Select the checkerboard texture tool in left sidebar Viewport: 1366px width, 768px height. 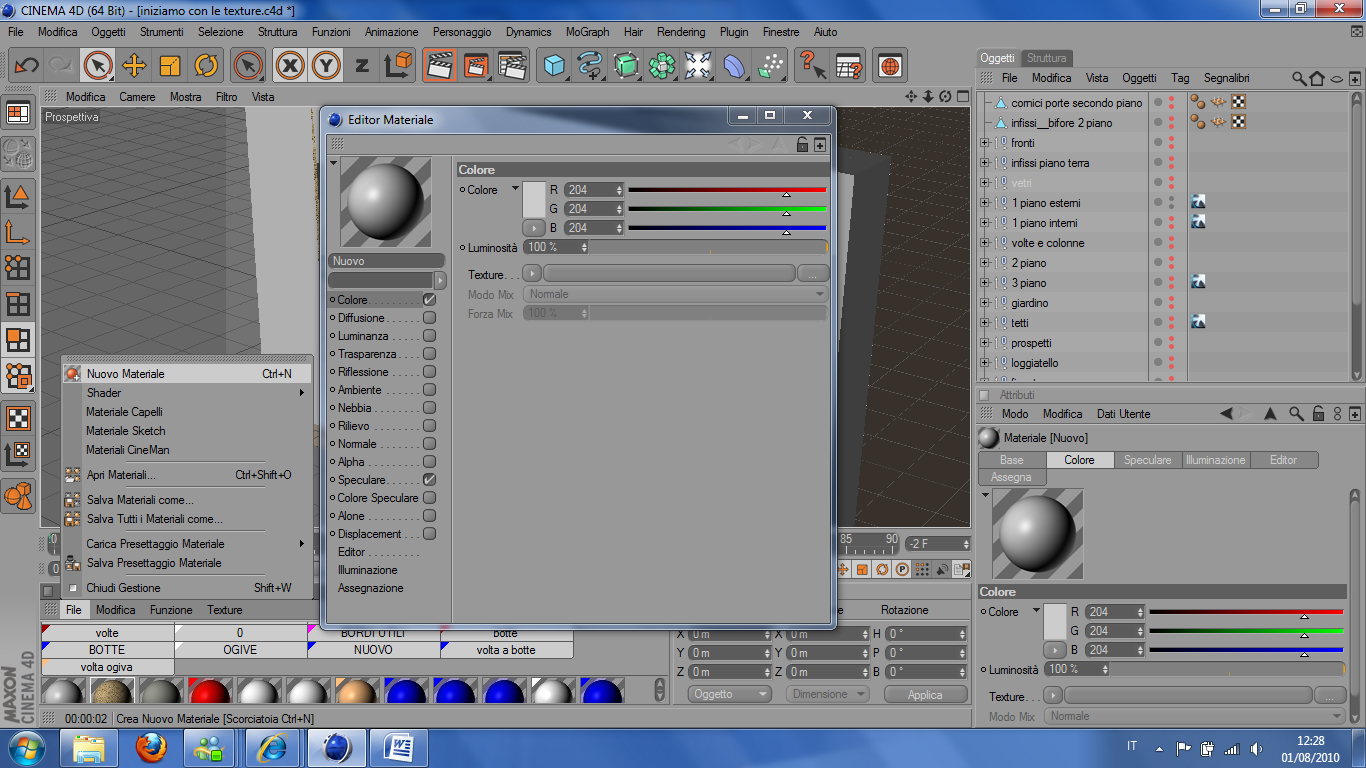point(18,418)
